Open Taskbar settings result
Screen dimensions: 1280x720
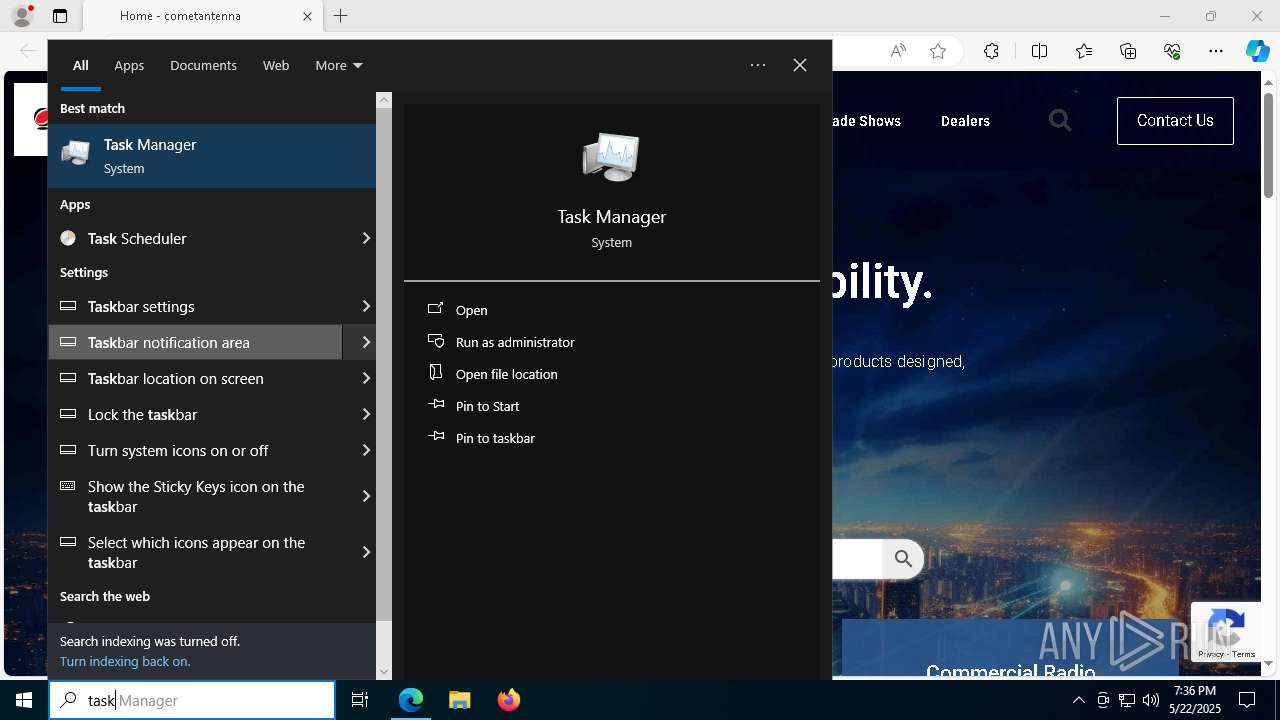coord(196,306)
